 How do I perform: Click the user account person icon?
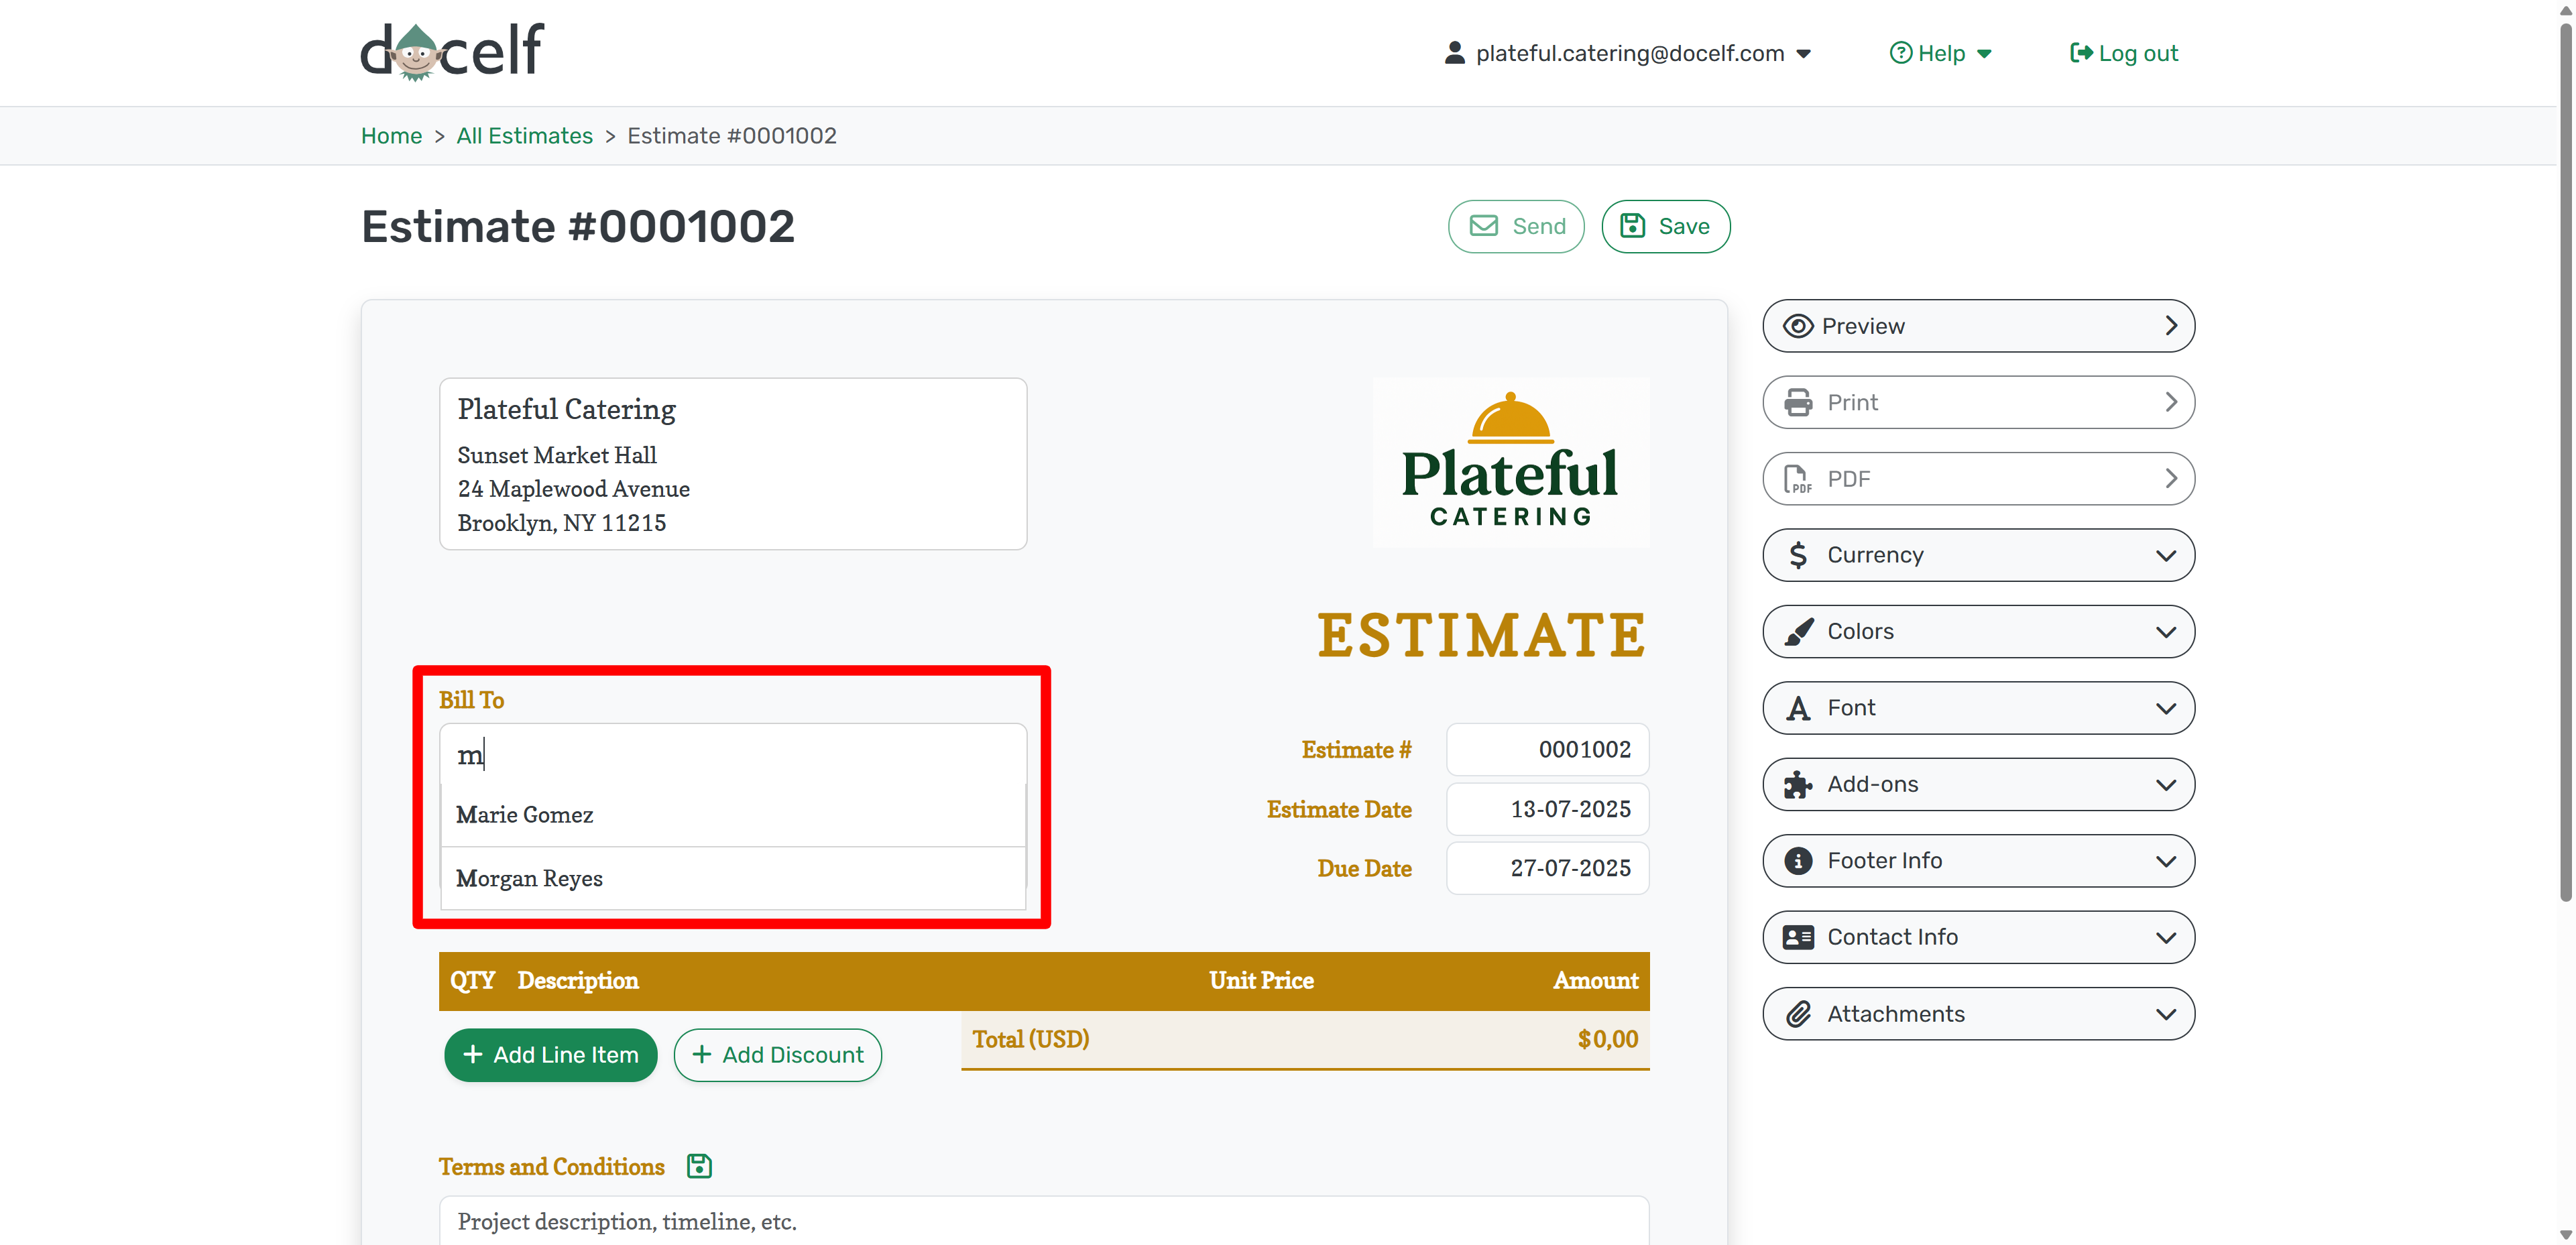(x=1454, y=53)
